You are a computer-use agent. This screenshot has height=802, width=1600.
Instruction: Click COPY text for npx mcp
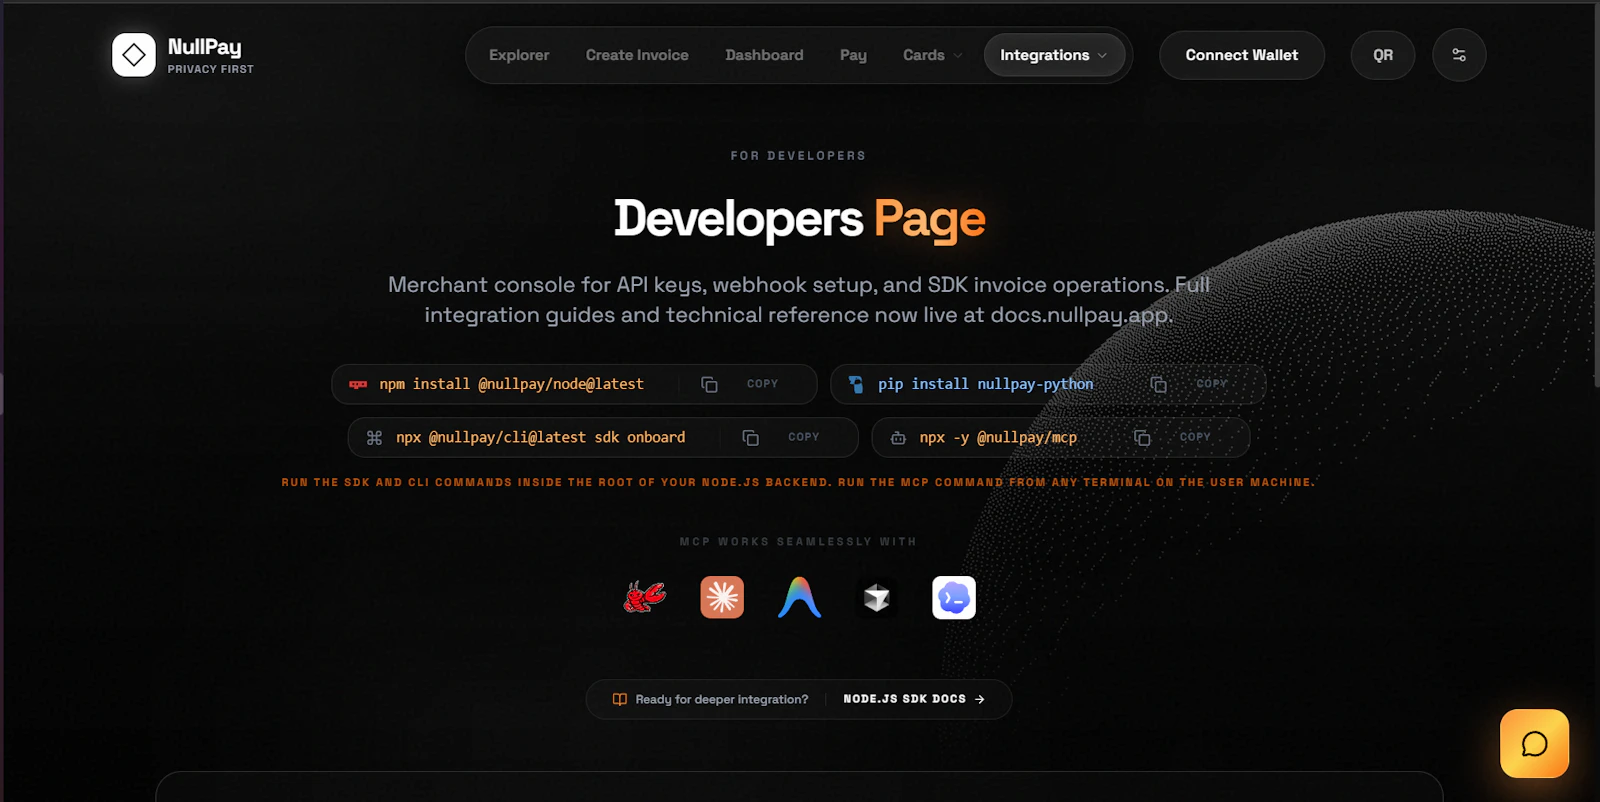tap(1195, 437)
